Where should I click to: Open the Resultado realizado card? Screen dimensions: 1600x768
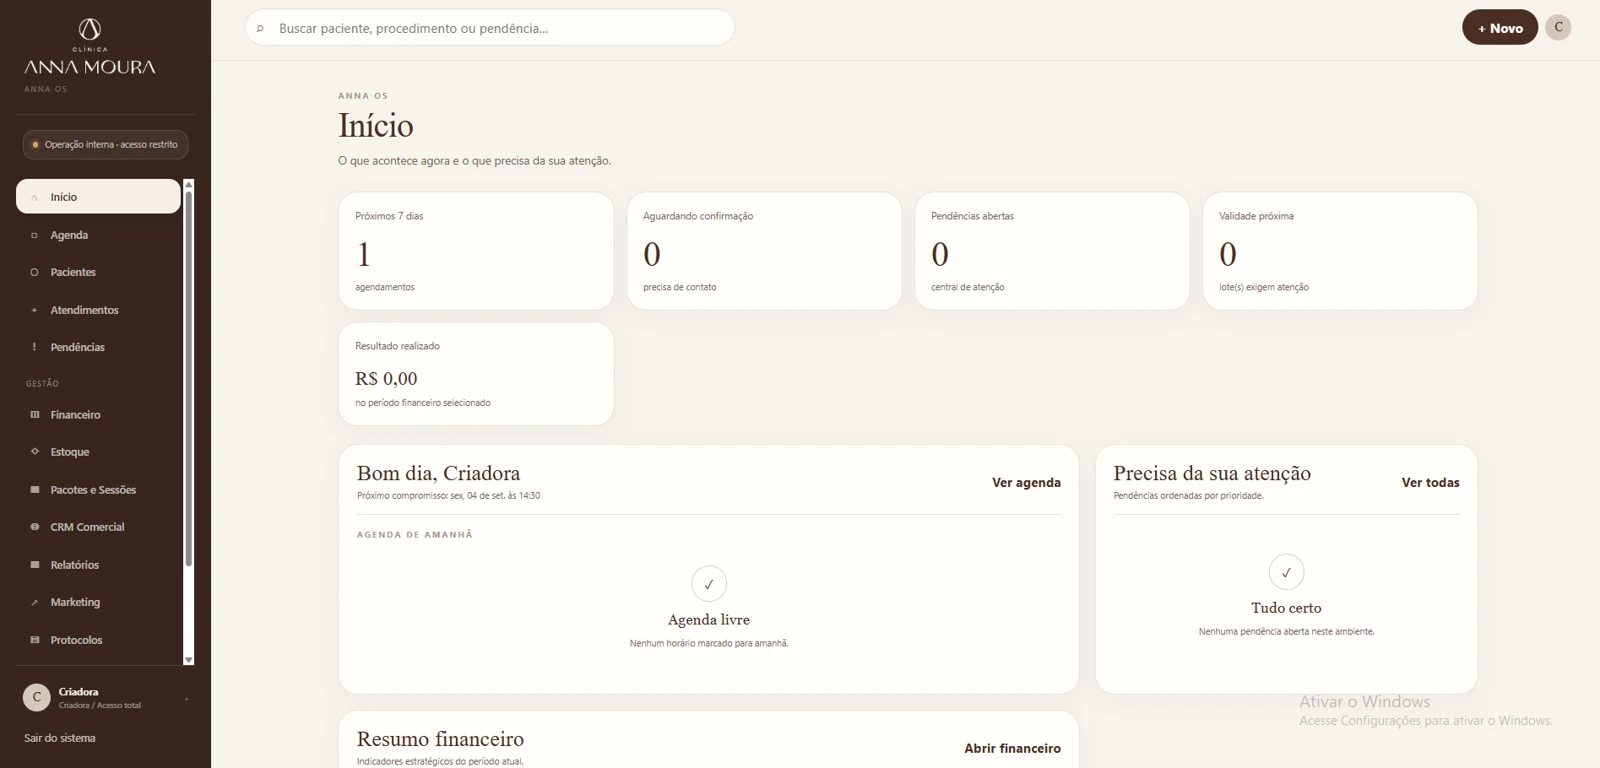click(x=476, y=374)
